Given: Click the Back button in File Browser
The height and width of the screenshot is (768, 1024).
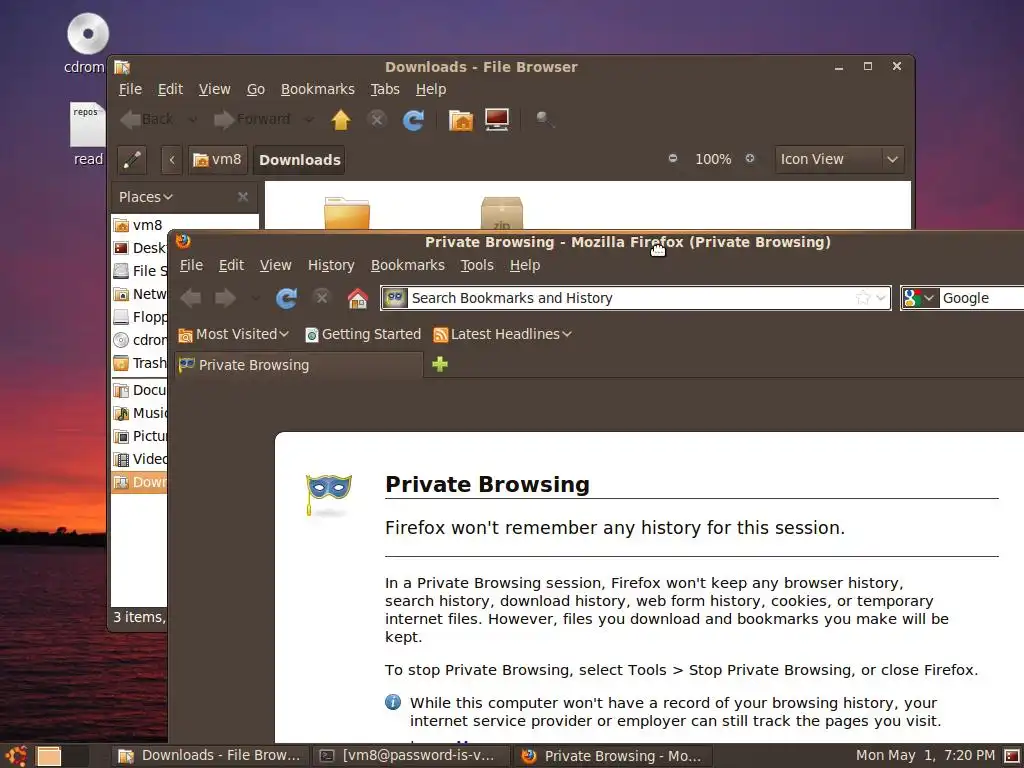Looking at the screenshot, I should click(x=148, y=120).
